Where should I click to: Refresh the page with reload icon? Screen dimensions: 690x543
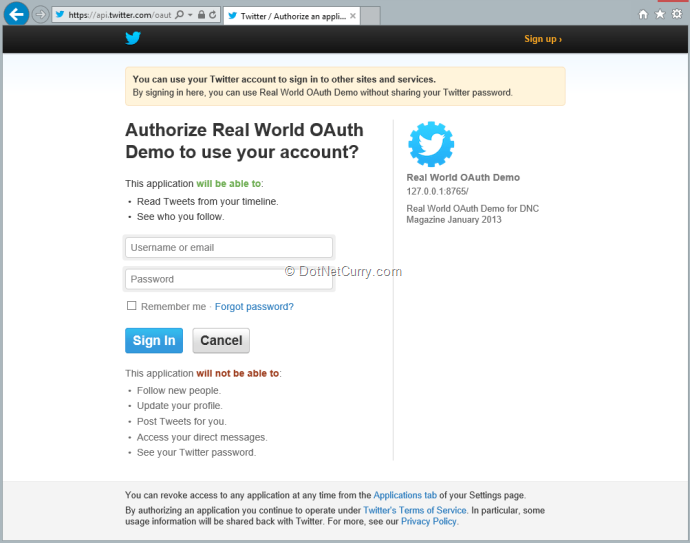point(213,15)
